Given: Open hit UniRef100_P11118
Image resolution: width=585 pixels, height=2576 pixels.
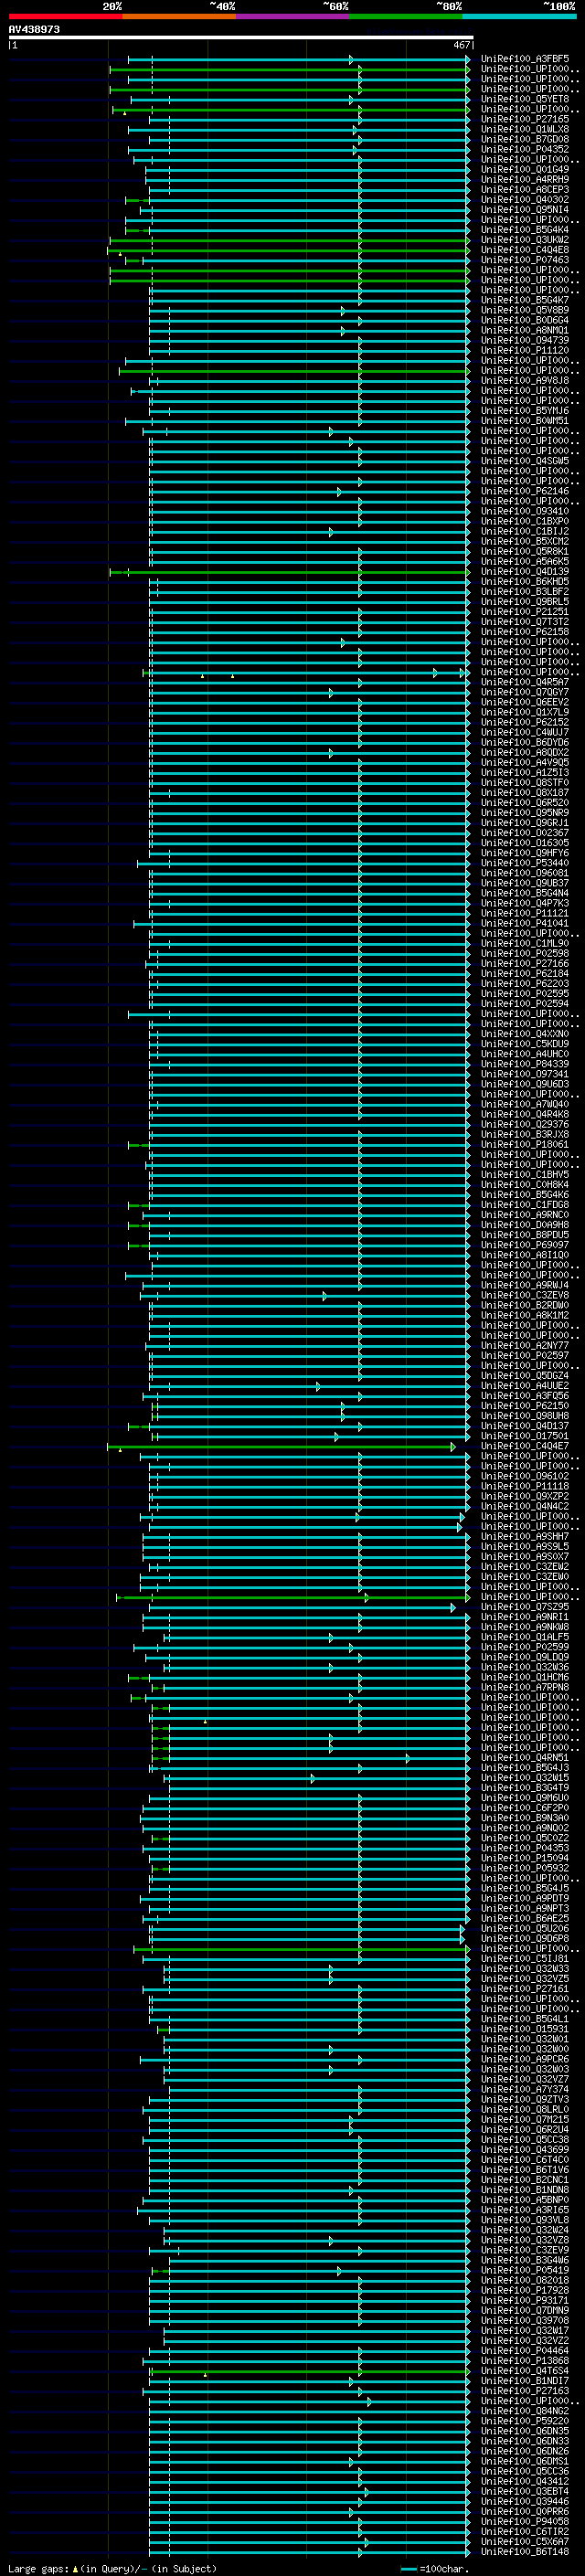Looking at the screenshot, I should point(525,1487).
